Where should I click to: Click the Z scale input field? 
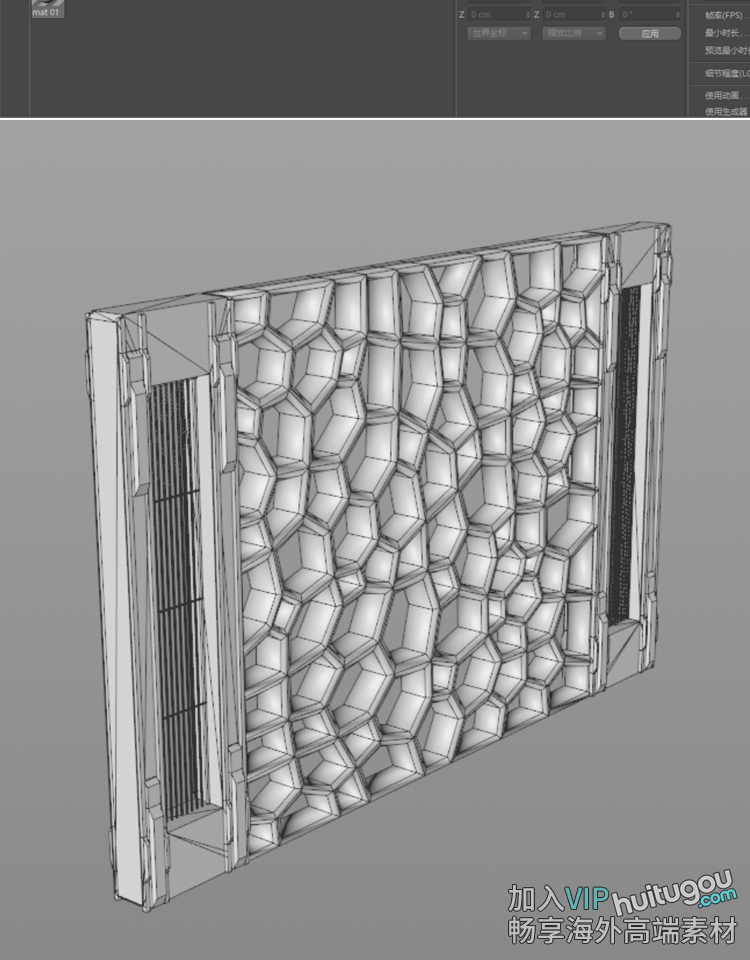click(568, 15)
